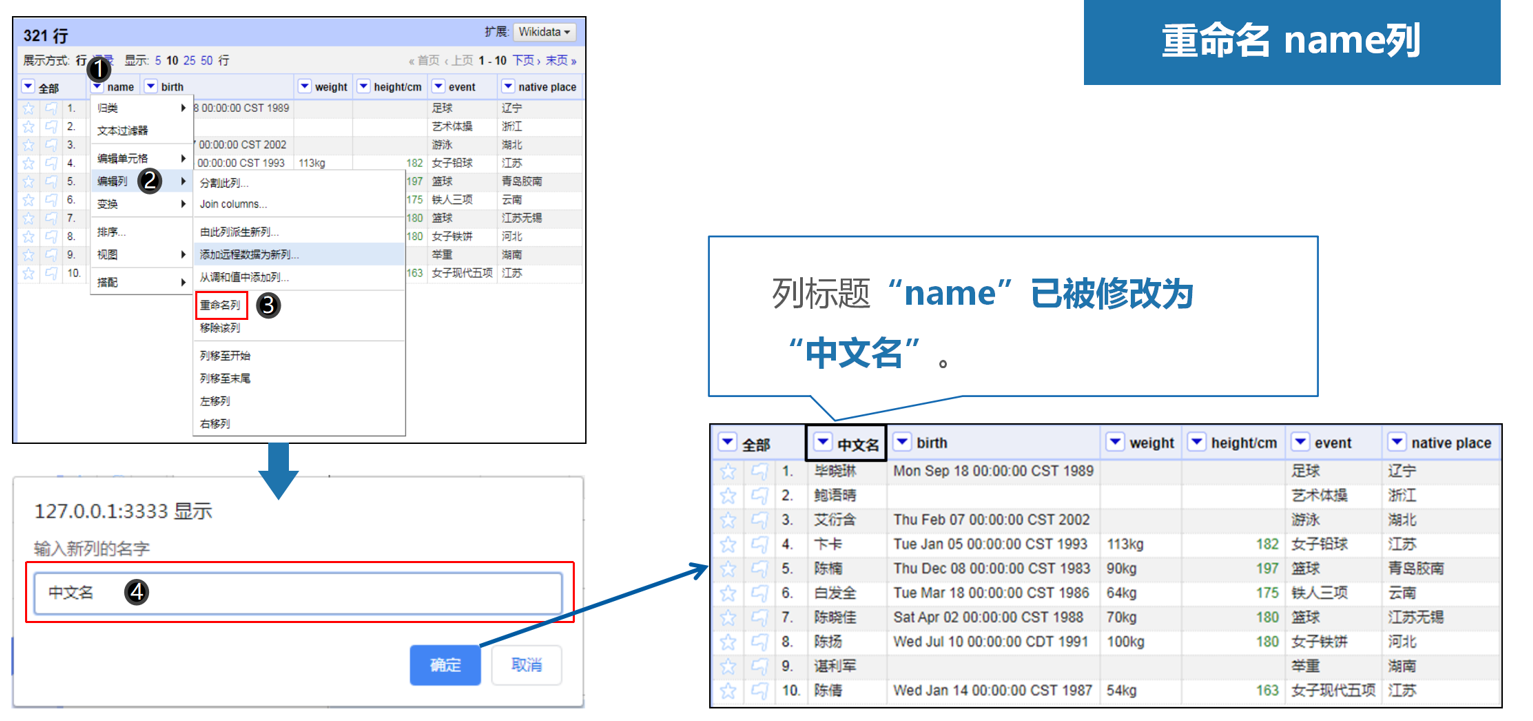Viewport: 1533px width, 721px height.
Task: Flag row 9 谌利军 in the 中文名 table
Action: 760,666
